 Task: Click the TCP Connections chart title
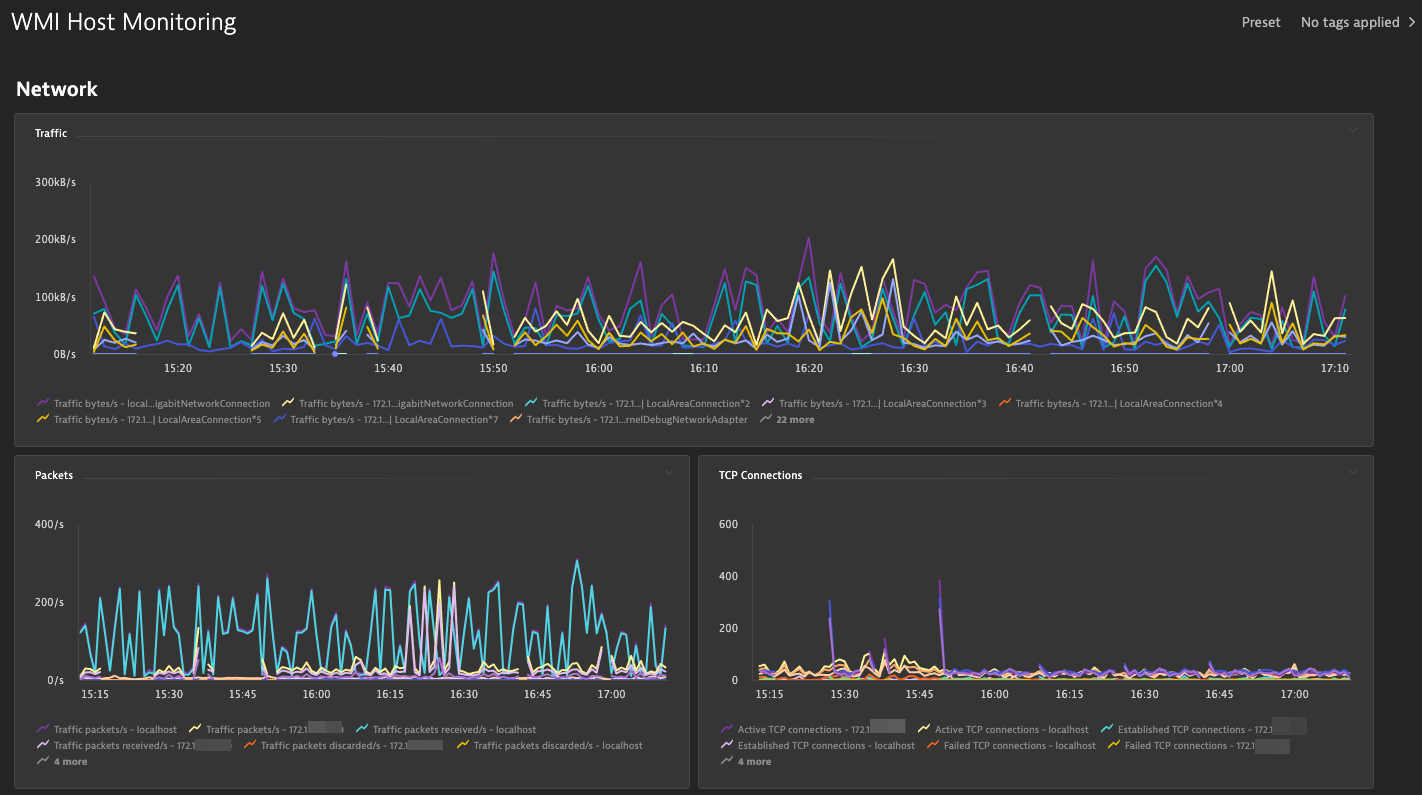click(x=760, y=475)
